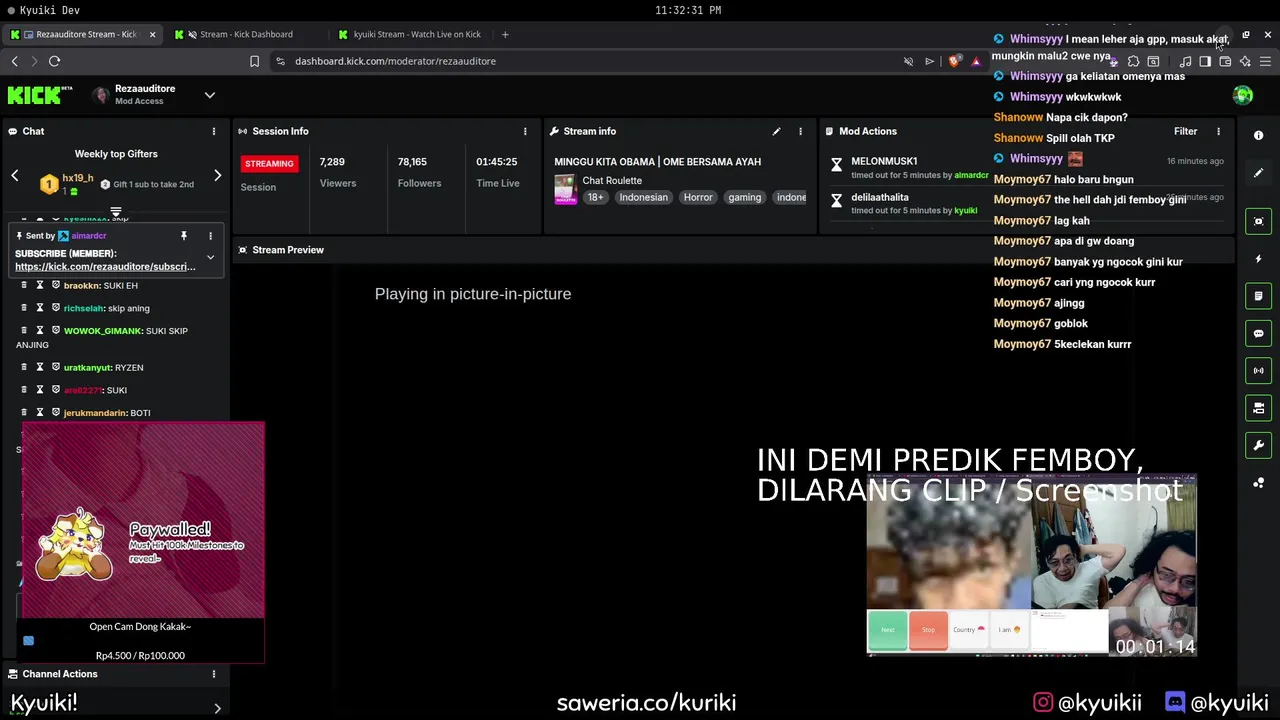The image size is (1280, 720).
Task: Open the browser hamburger menu
Action: pyautogui.click(x=1265, y=61)
